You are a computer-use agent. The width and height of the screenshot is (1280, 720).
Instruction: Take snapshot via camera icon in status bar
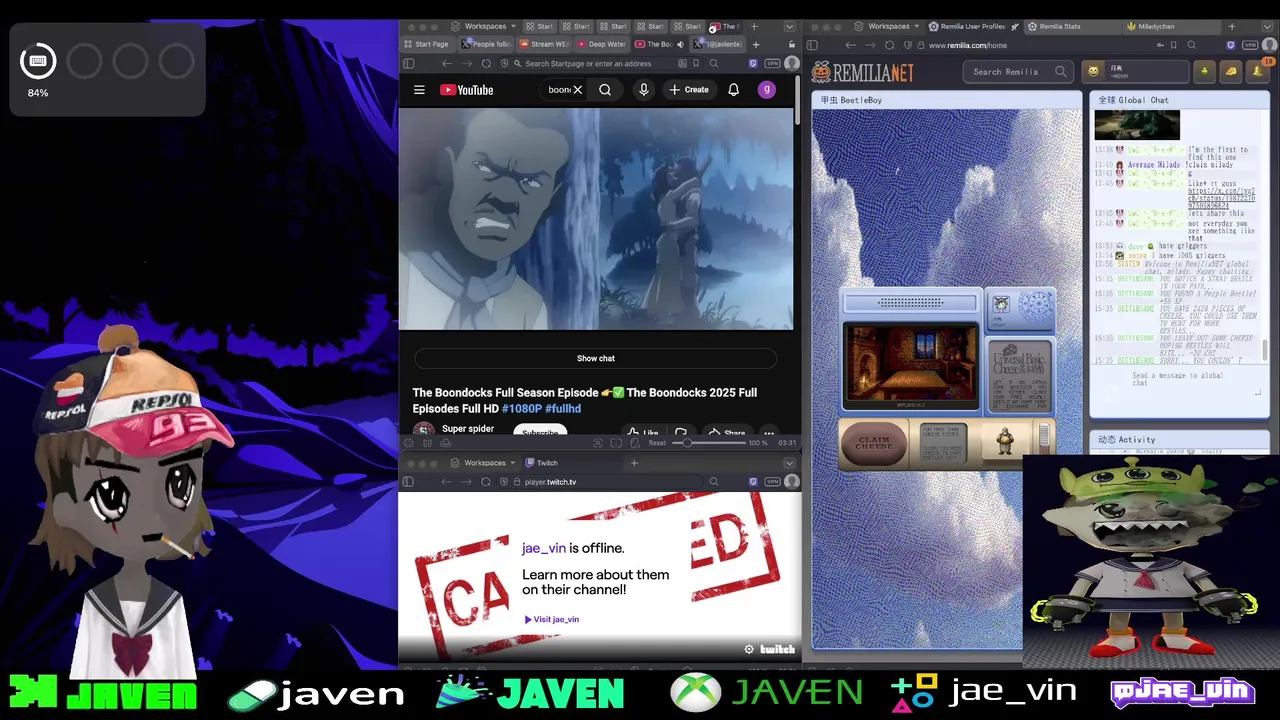[597, 443]
